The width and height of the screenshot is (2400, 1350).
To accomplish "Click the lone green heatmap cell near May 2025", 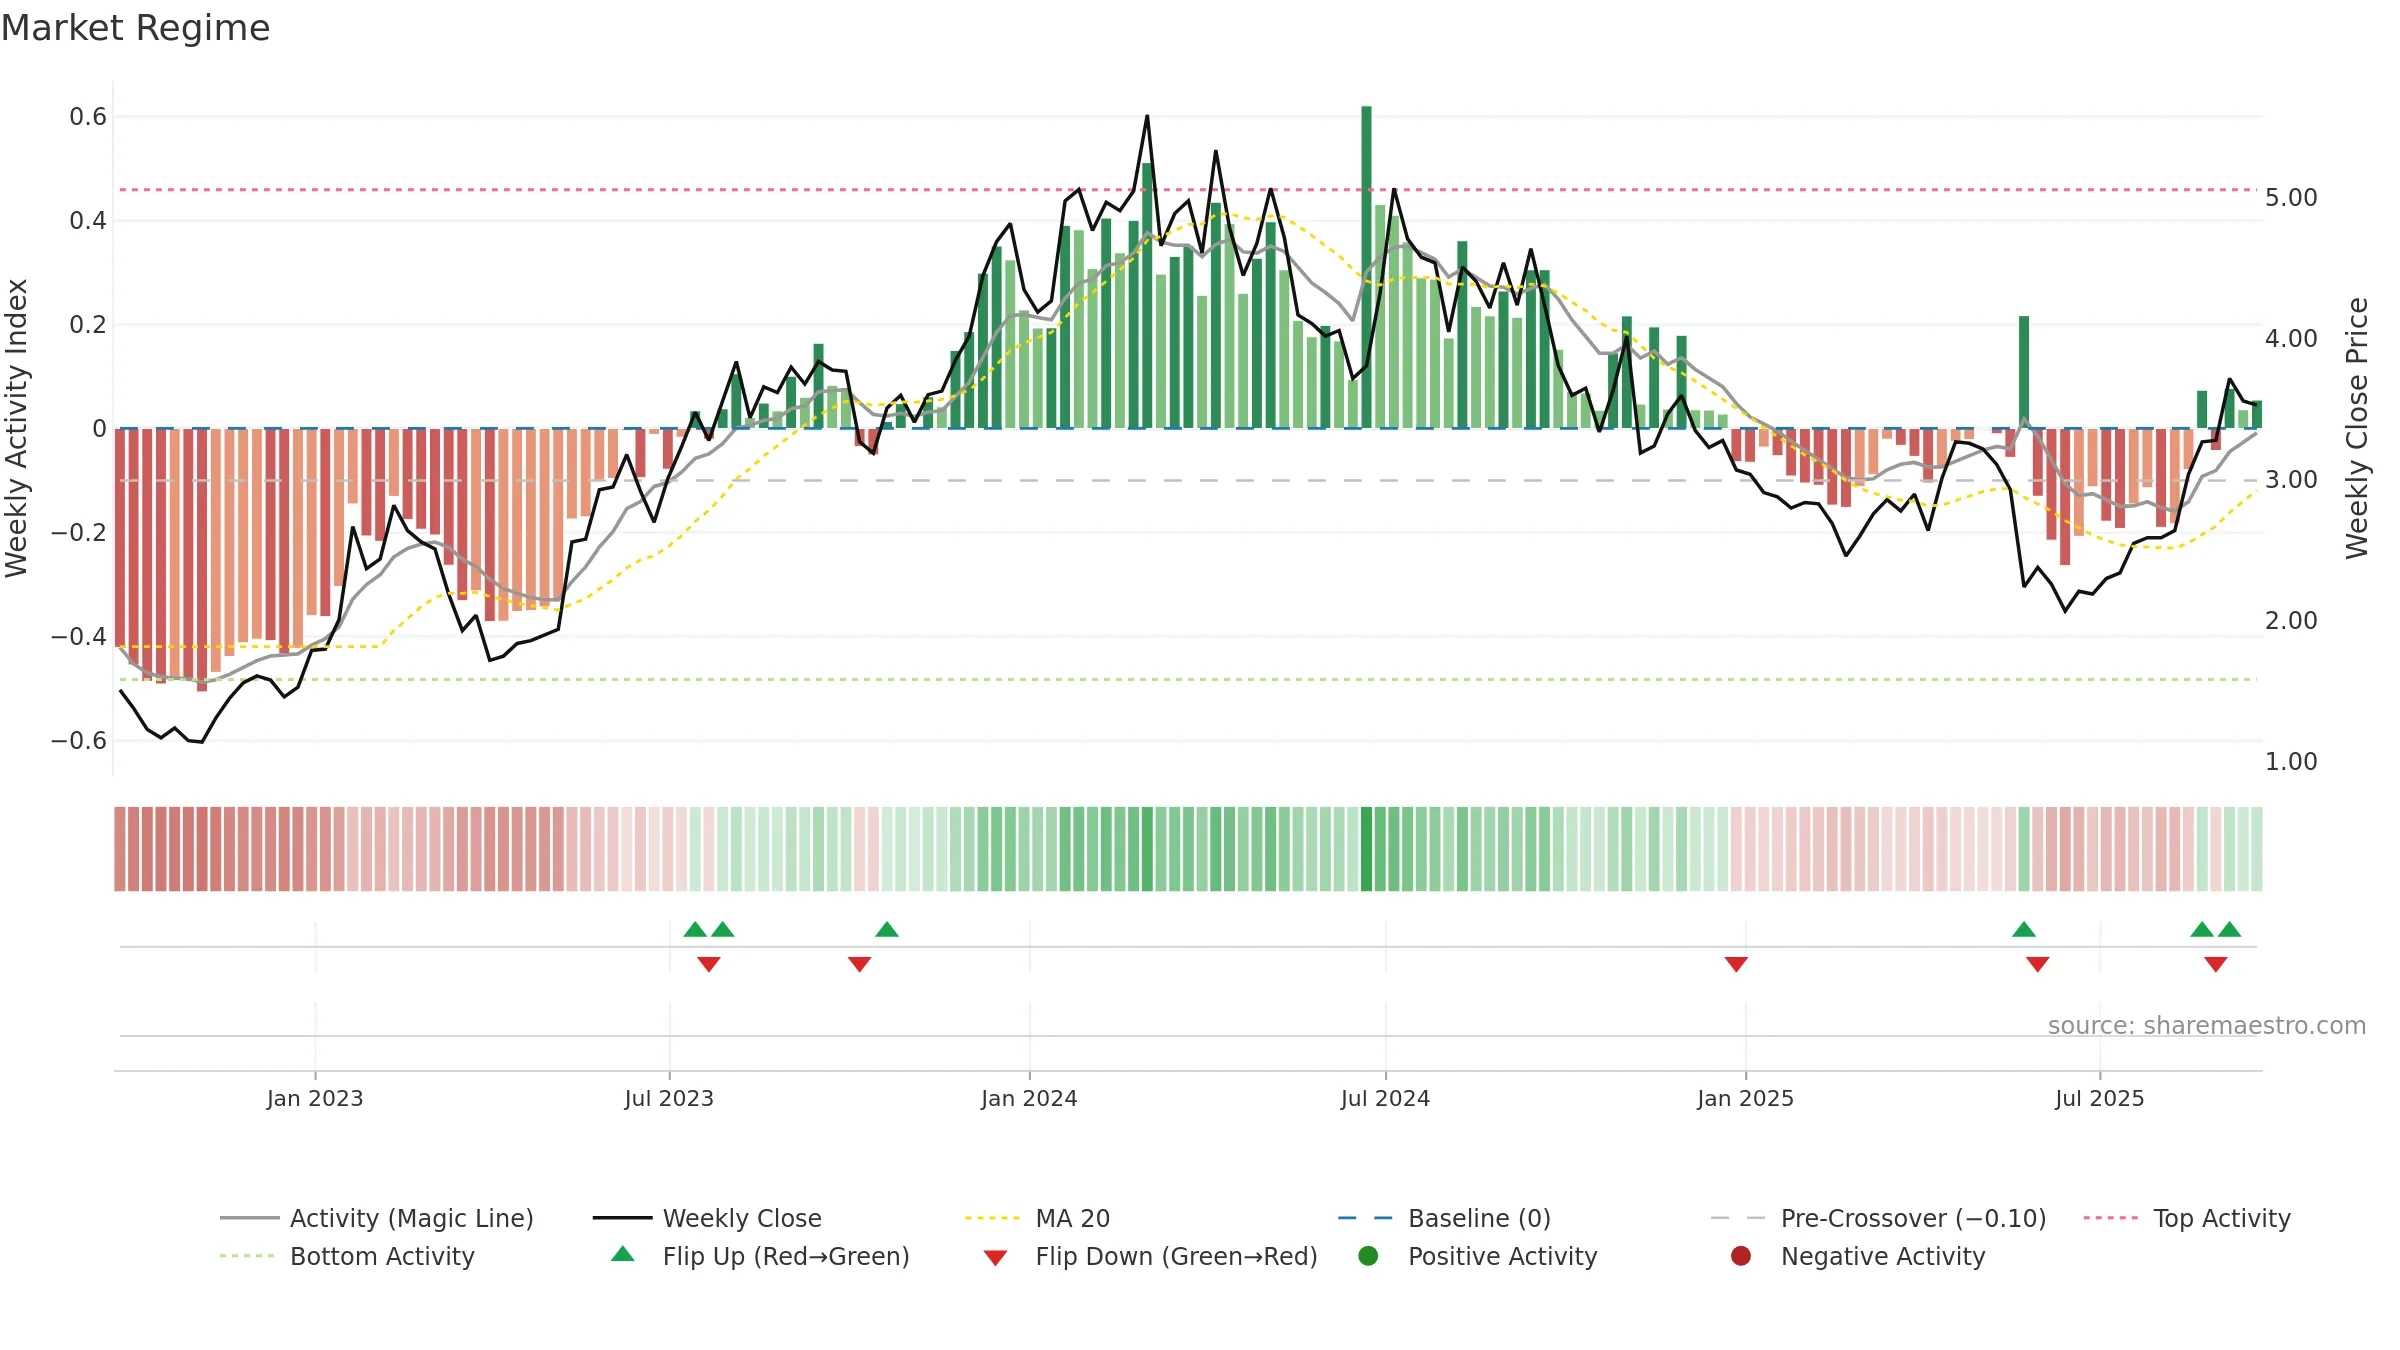I will (2024, 849).
